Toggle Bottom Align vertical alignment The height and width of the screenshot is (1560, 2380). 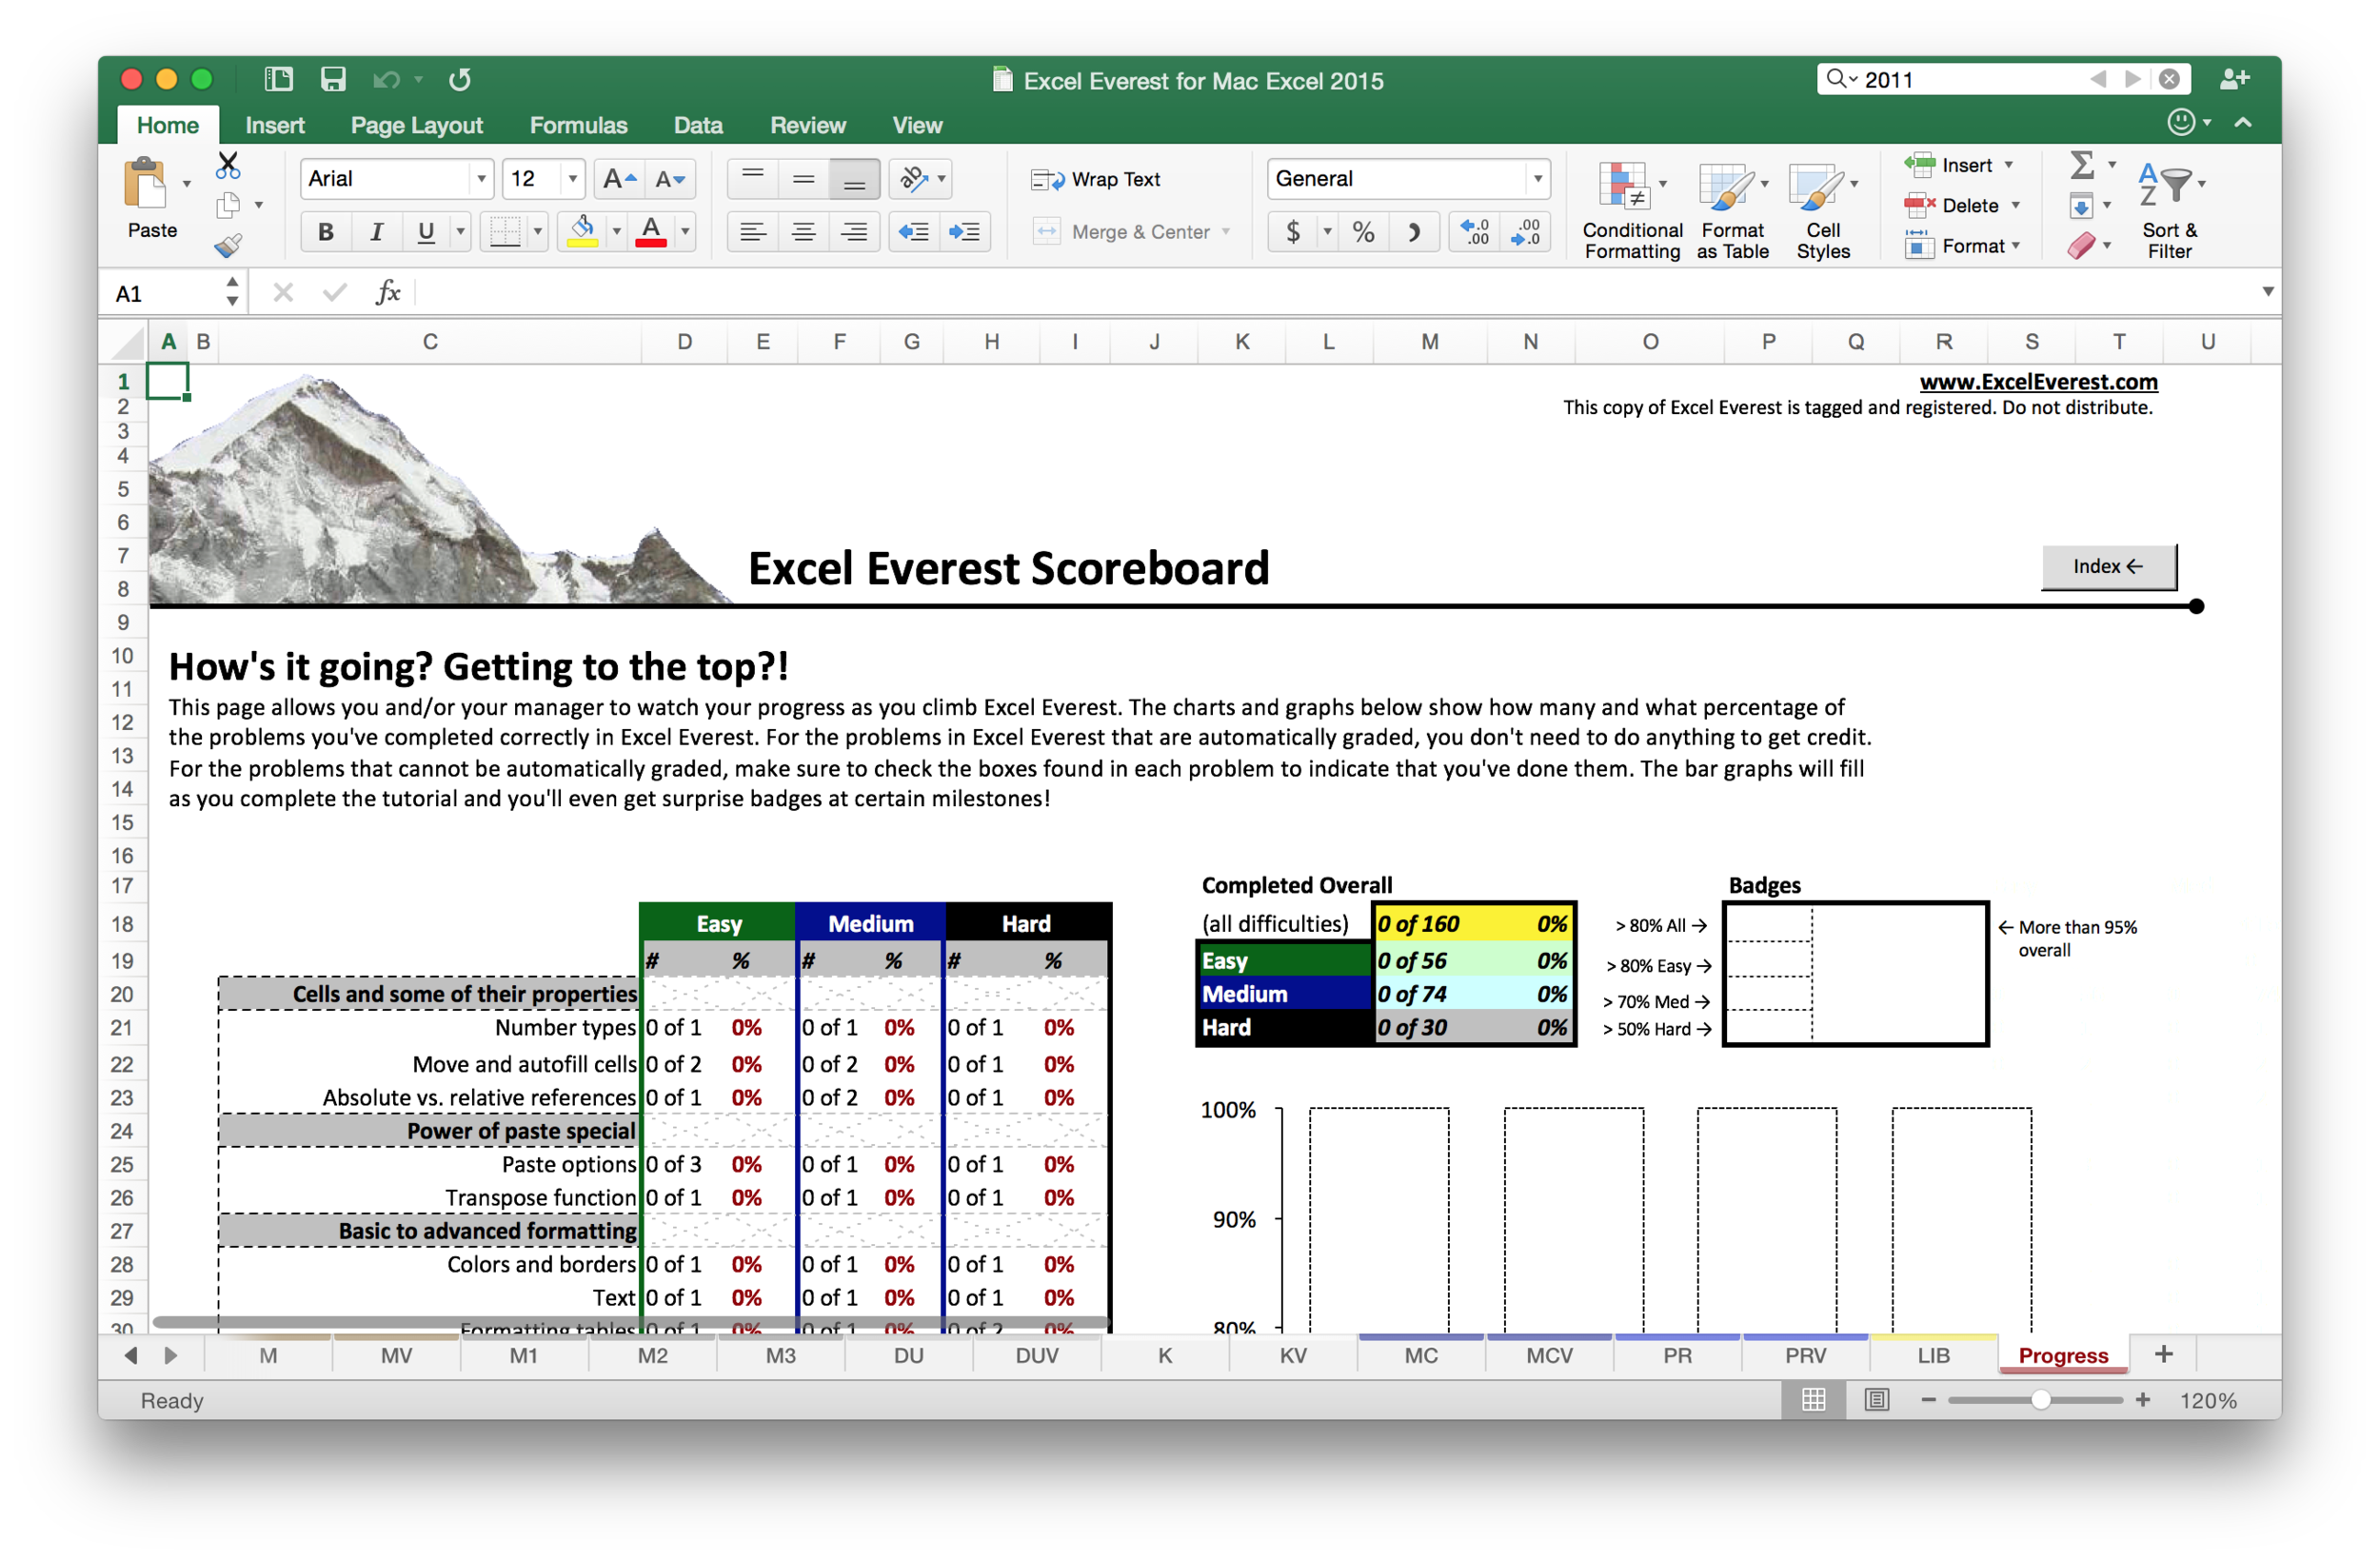click(853, 179)
